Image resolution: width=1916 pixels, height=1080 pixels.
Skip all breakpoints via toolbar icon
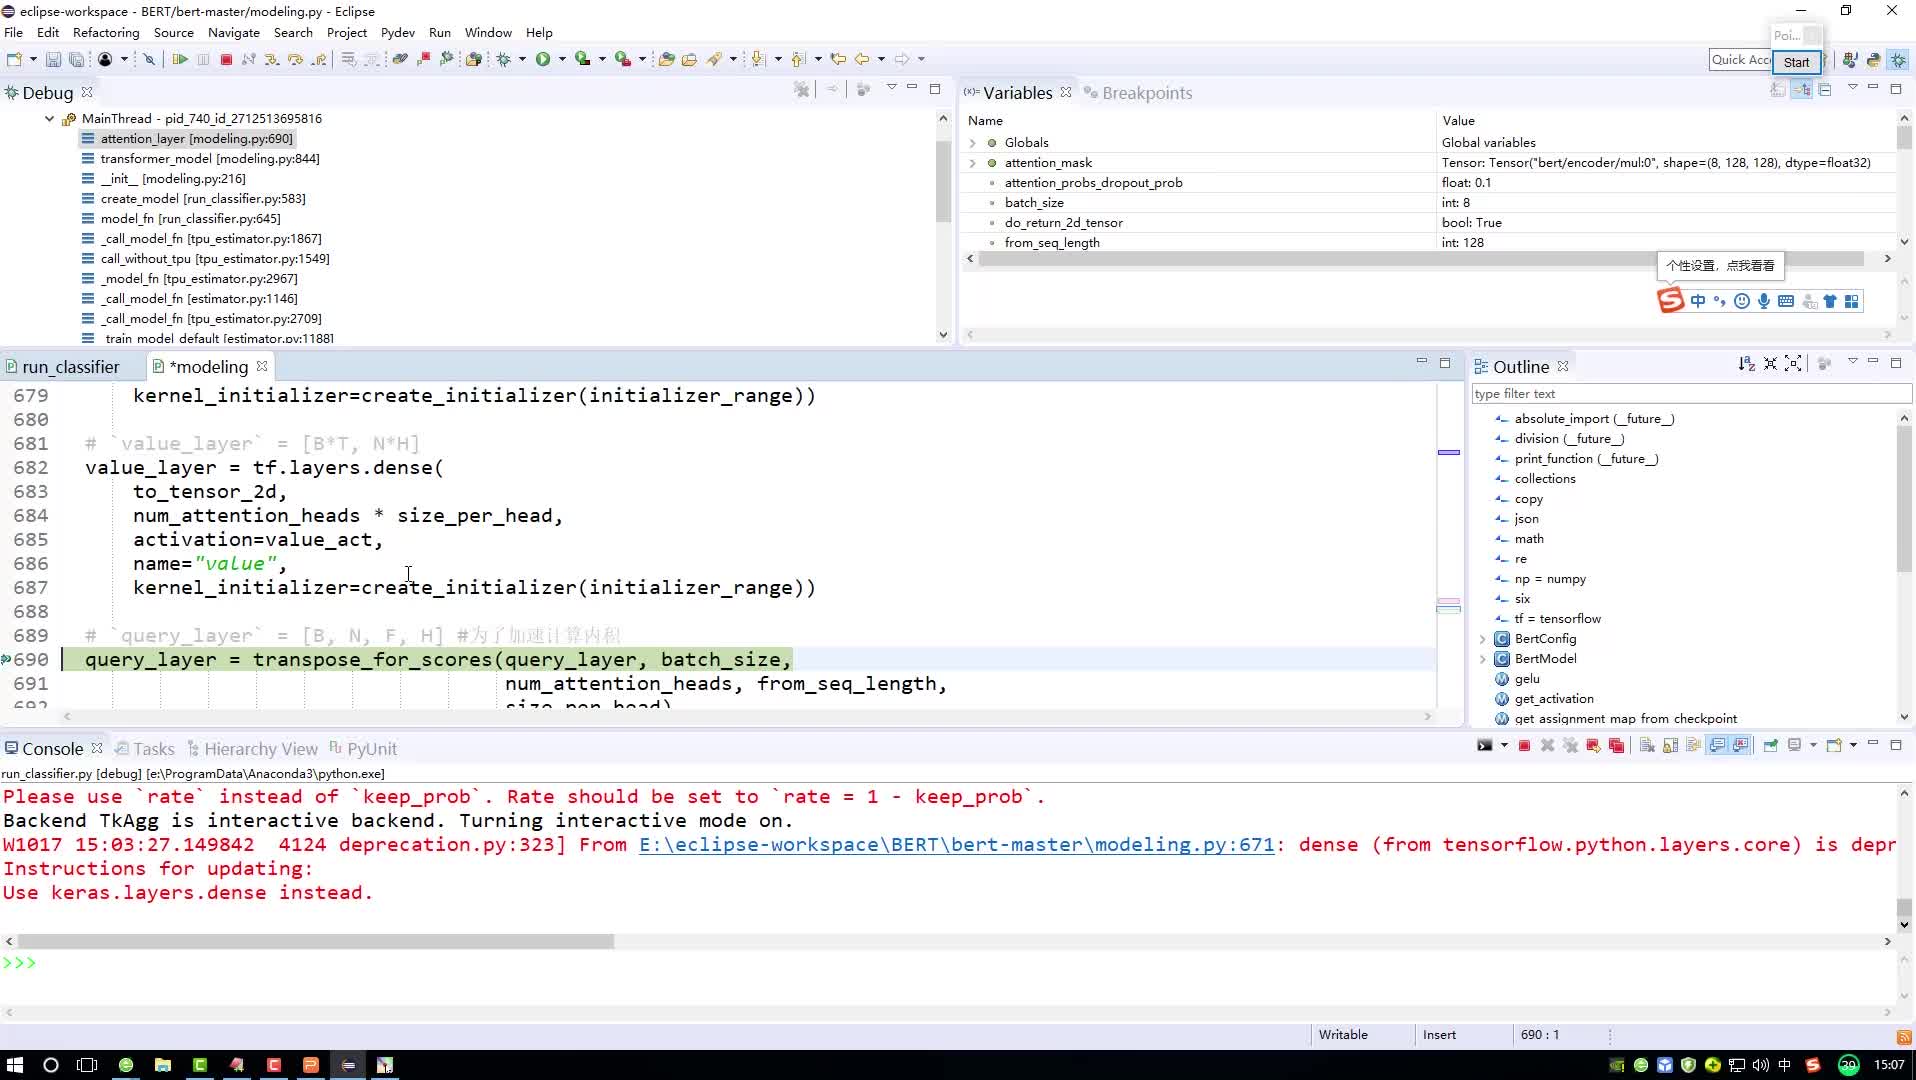click(x=149, y=60)
